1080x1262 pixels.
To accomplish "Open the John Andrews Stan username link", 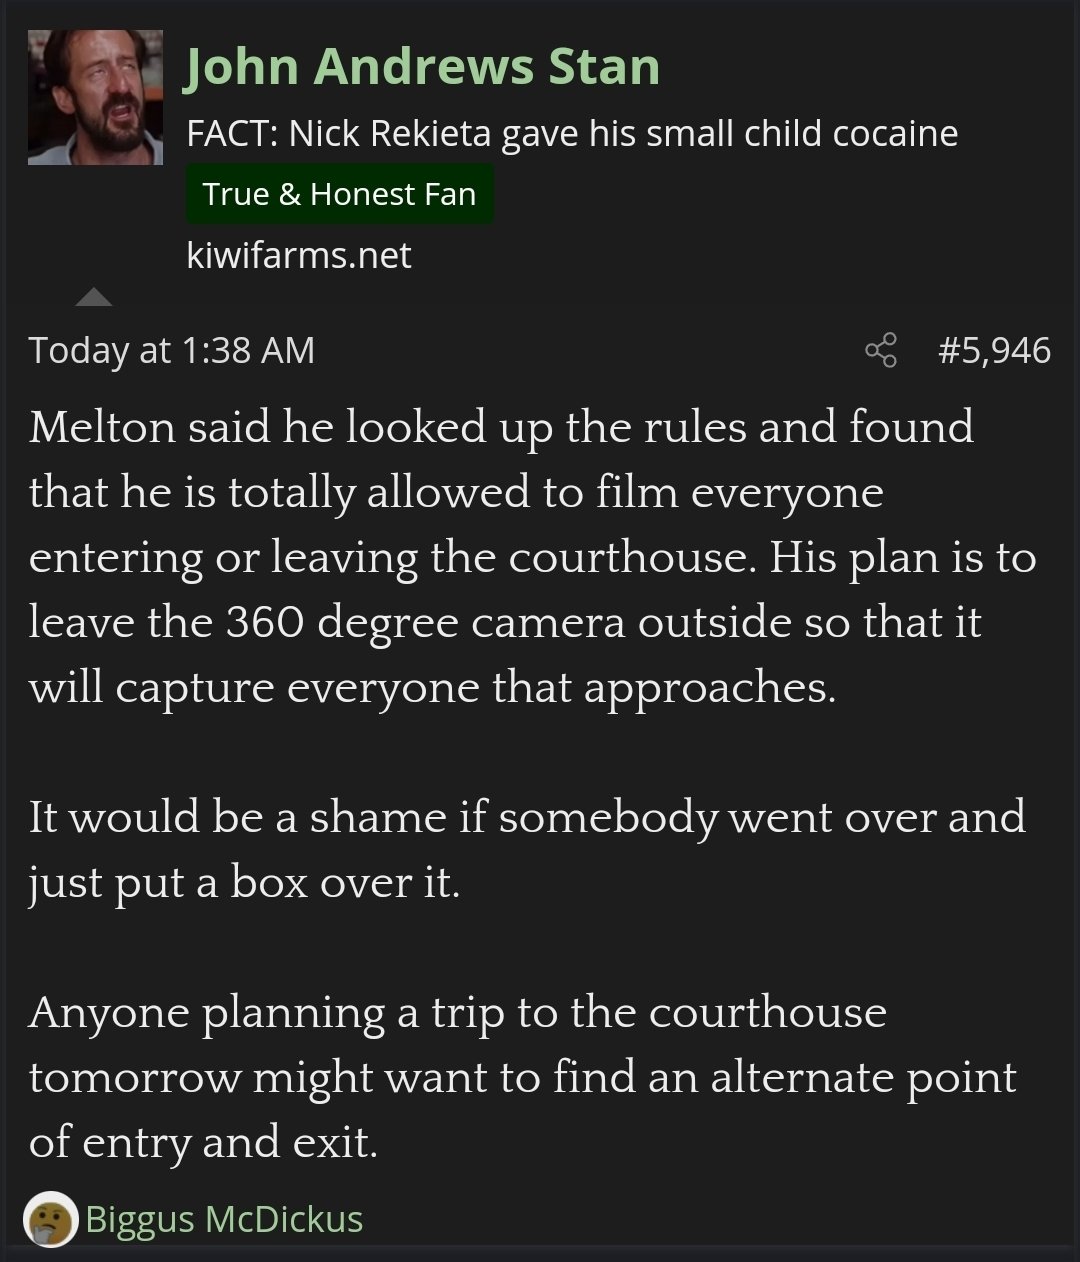I will (422, 68).
